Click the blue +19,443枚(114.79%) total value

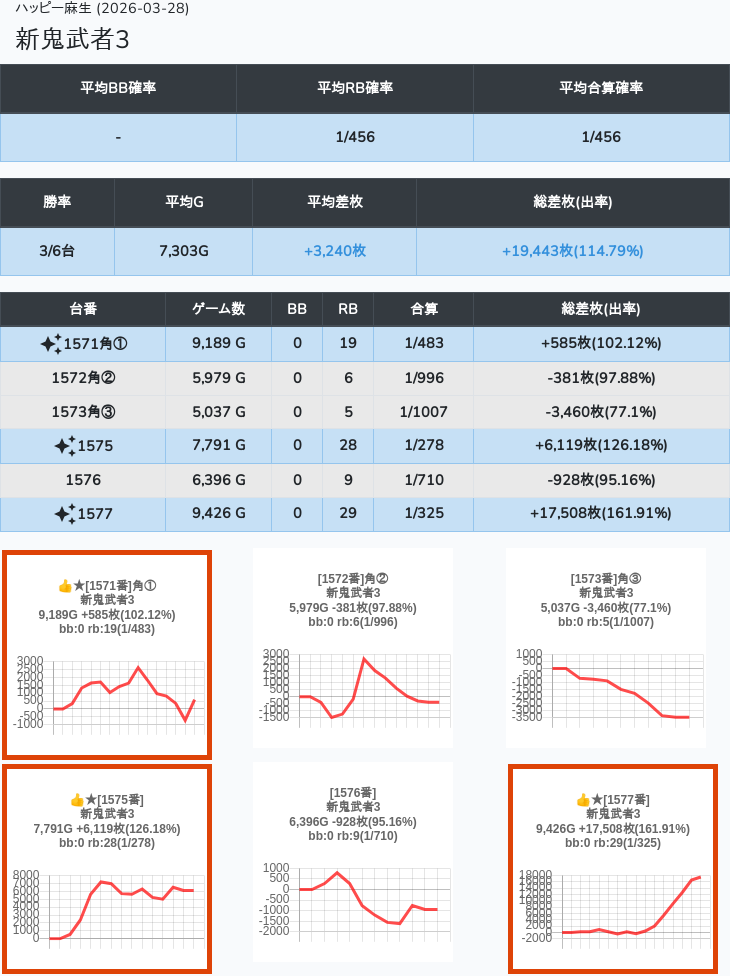click(572, 251)
